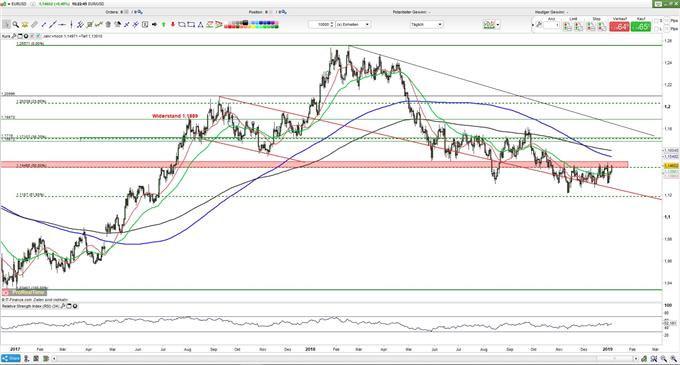Image resolution: width=680 pixels, height=365 pixels.
Task: Select the text box annotation tool
Action: click(x=145, y=25)
